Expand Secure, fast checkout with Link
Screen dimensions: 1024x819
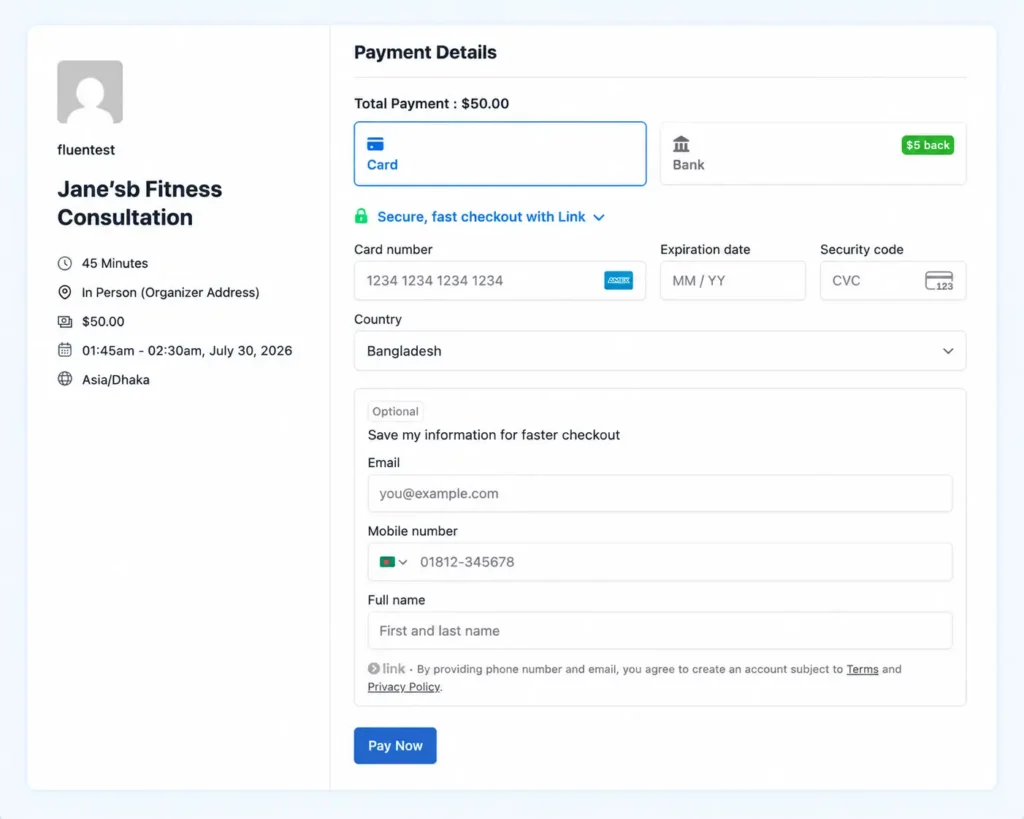click(490, 217)
